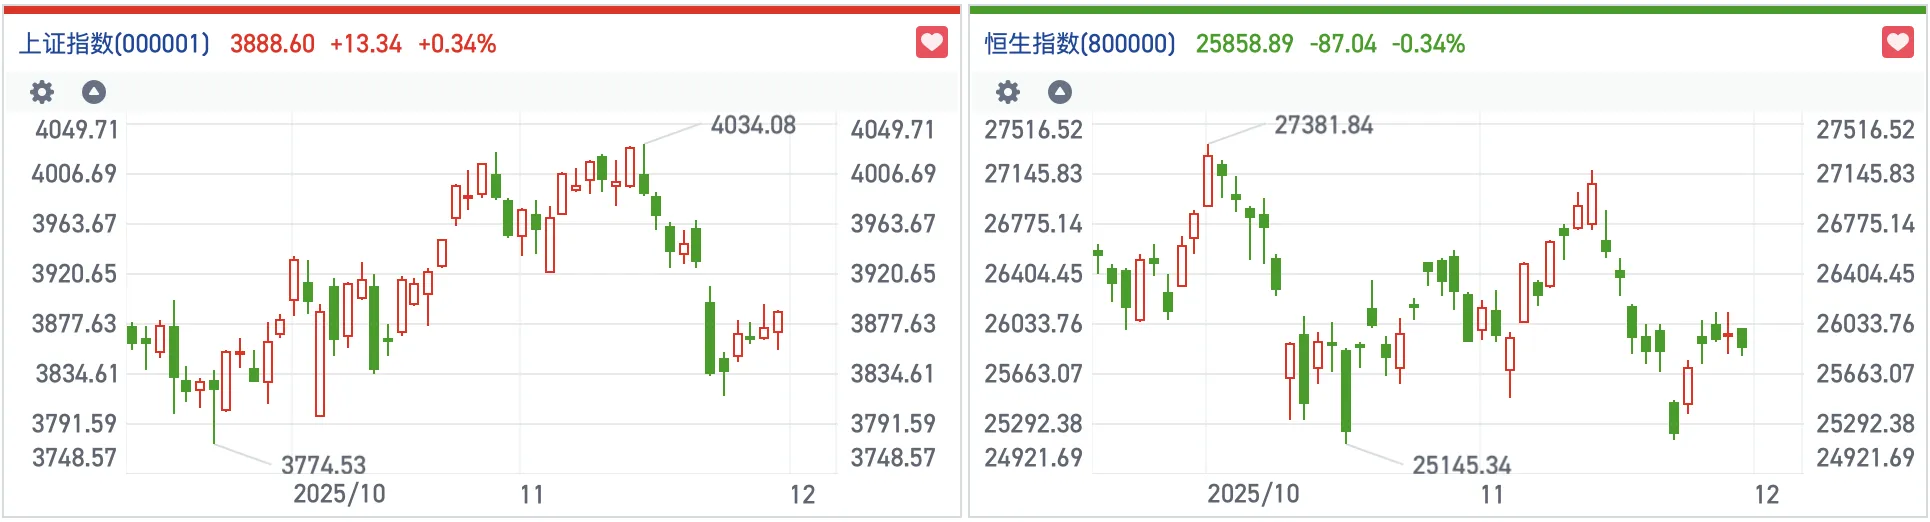Click the 25858.89 current price value
Image resolution: width=1930 pixels, height=522 pixels.
(1244, 44)
